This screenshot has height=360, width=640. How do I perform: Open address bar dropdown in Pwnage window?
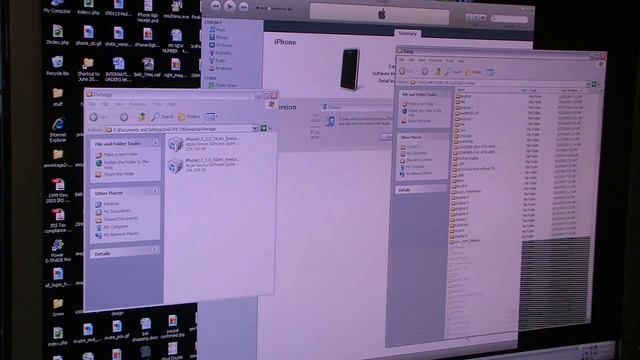(x=255, y=129)
